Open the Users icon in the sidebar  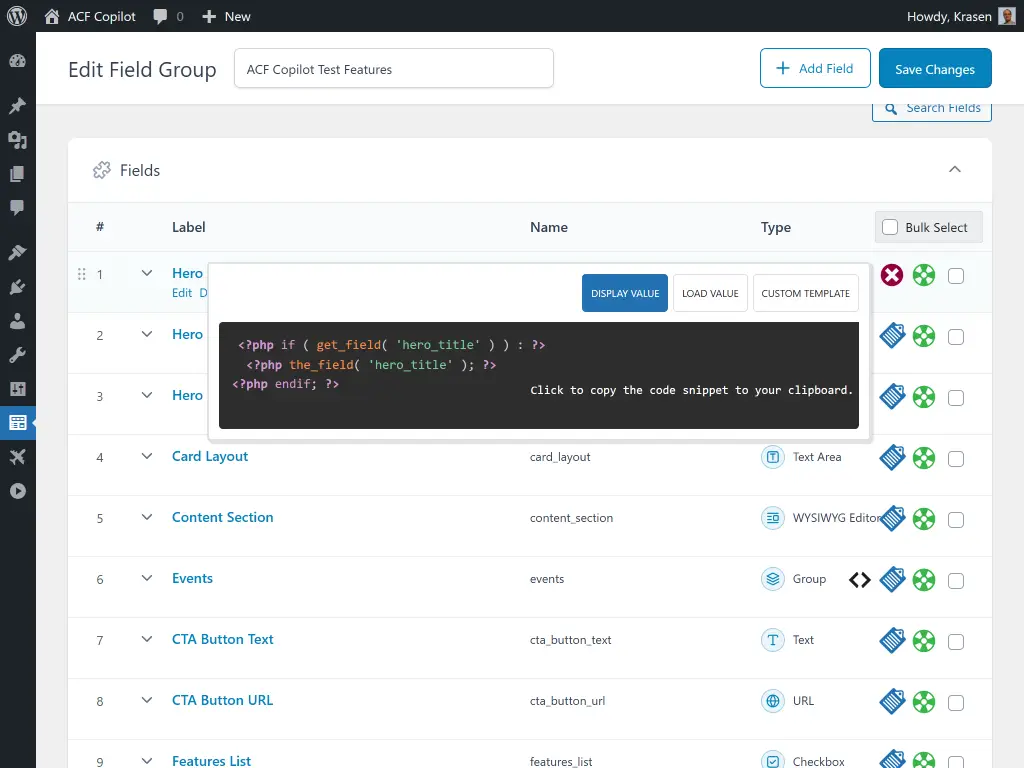[x=18, y=321]
